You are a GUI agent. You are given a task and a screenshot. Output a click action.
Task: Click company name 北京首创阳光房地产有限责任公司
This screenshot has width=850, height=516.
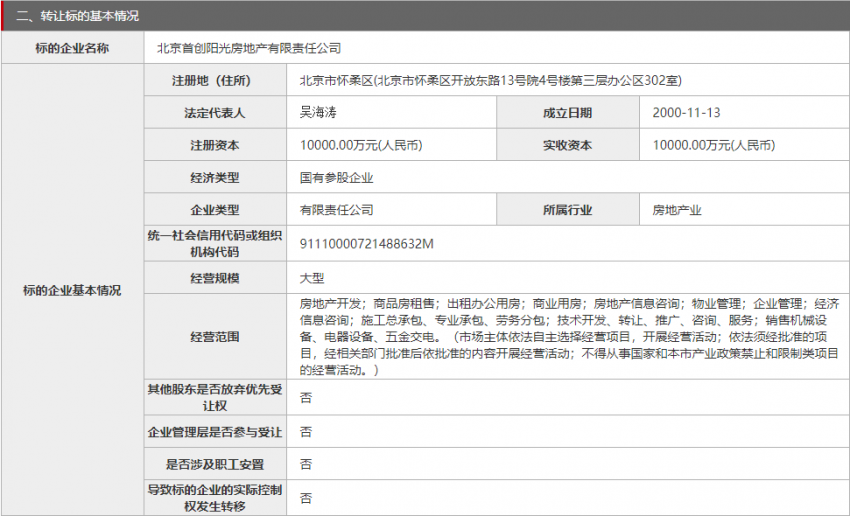point(249,48)
